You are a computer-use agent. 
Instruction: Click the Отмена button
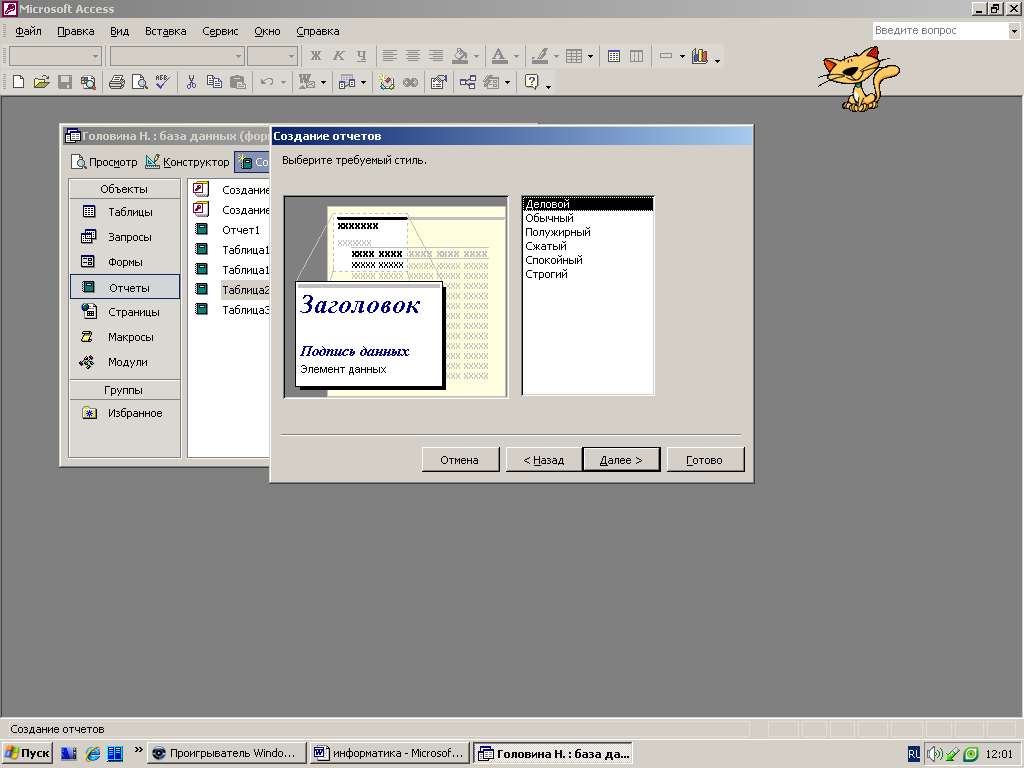click(460, 460)
